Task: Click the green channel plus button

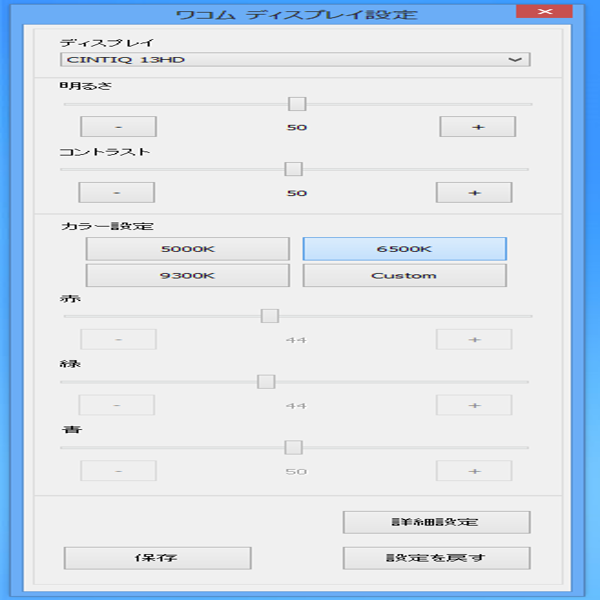Action: [x=474, y=405]
